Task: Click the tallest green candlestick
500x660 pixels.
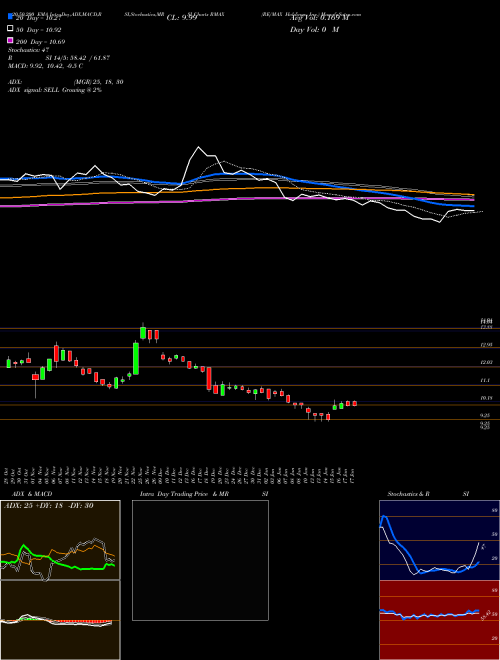Action: [x=136, y=359]
